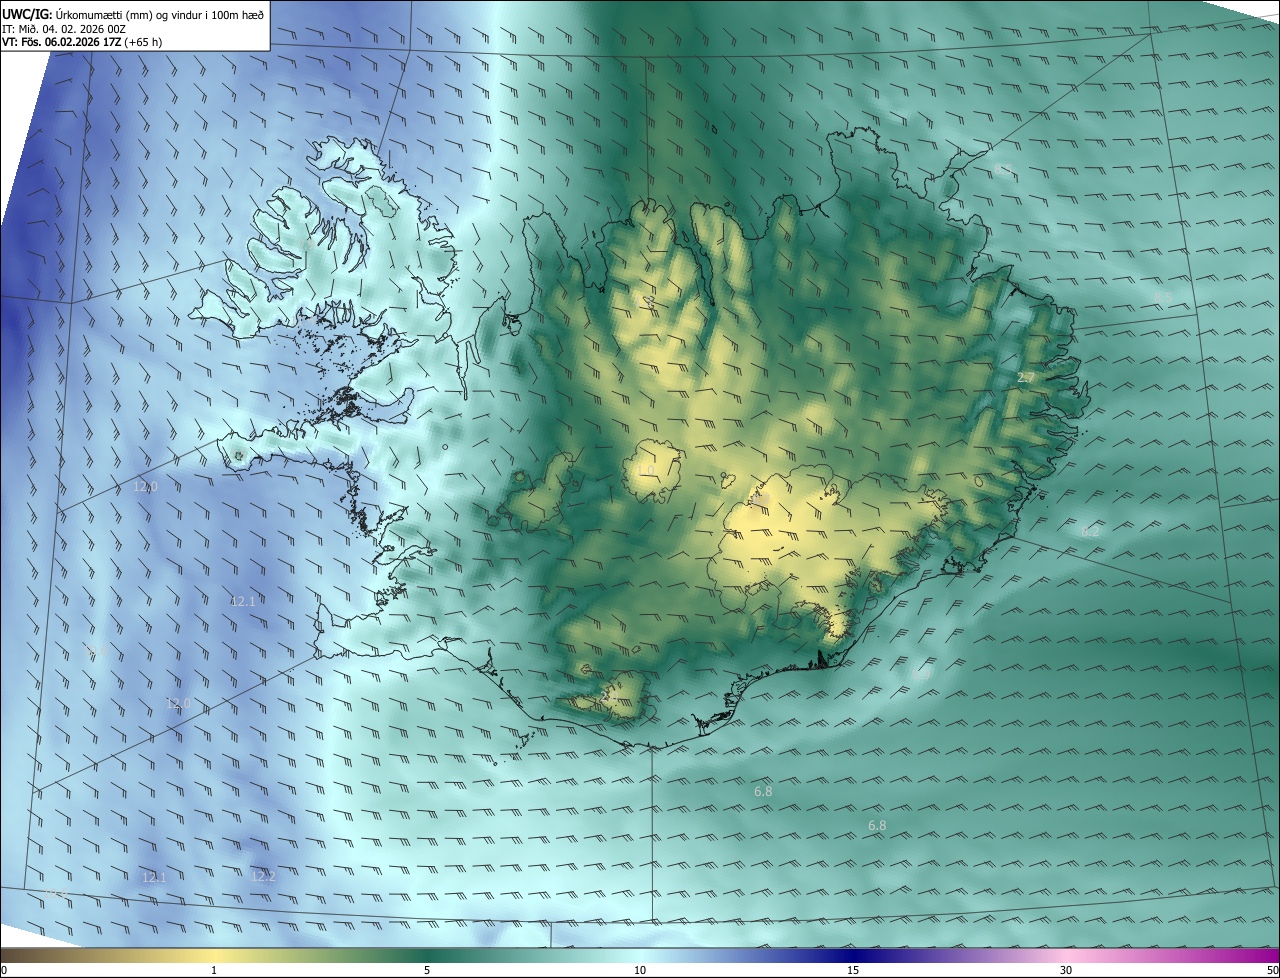Click the '12.2' value label on the map
The width and height of the screenshot is (1280, 978).
pos(263,876)
